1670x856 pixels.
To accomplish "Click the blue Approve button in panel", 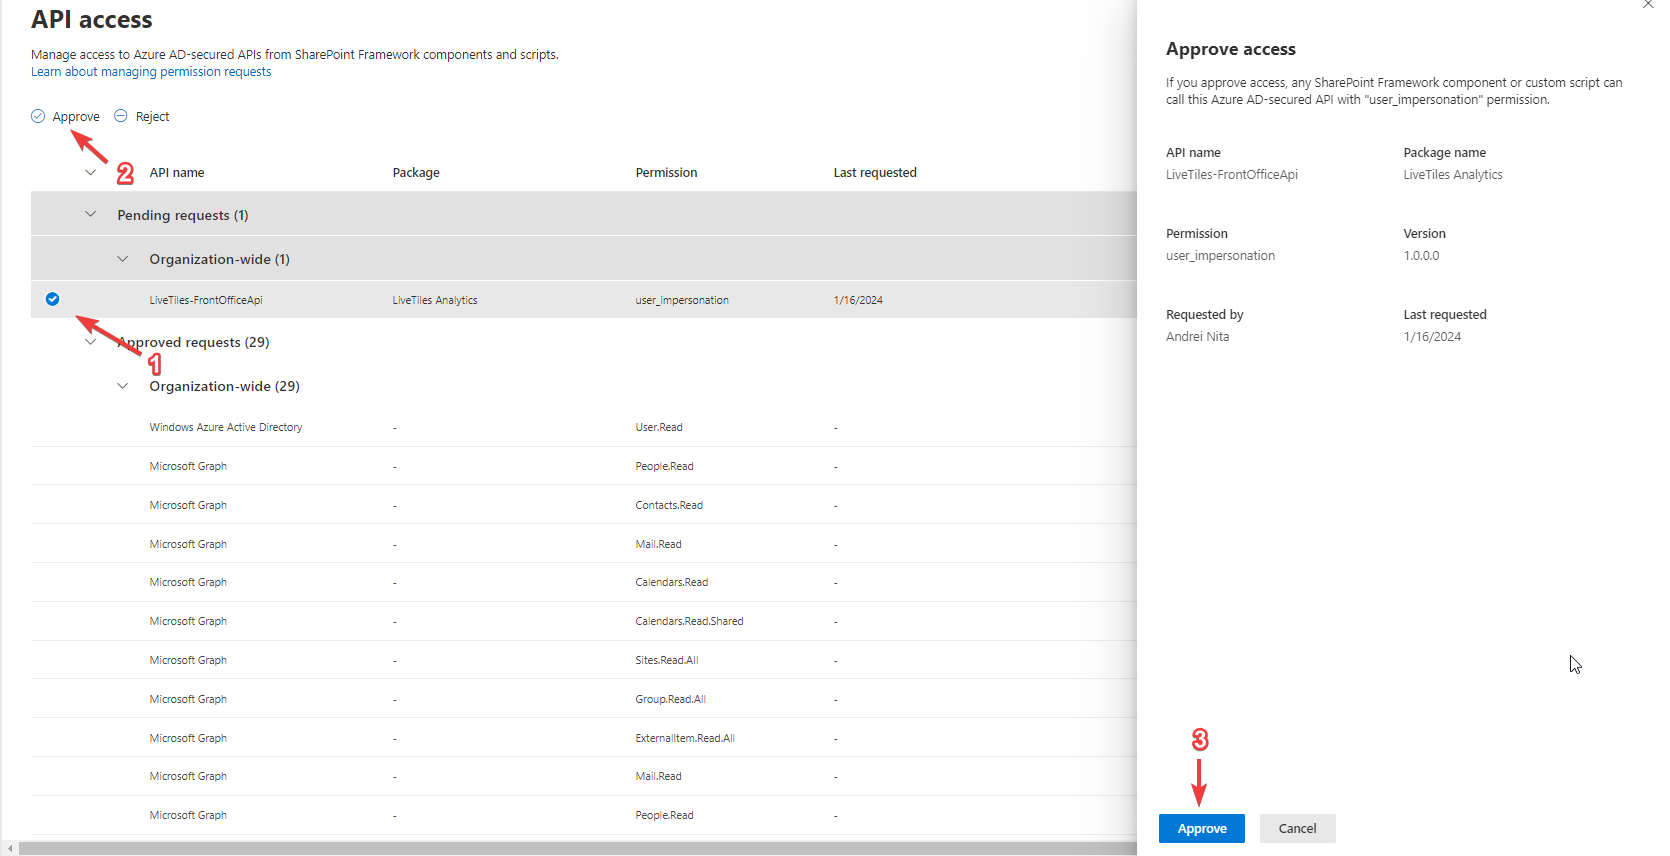I will pyautogui.click(x=1202, y=828).
